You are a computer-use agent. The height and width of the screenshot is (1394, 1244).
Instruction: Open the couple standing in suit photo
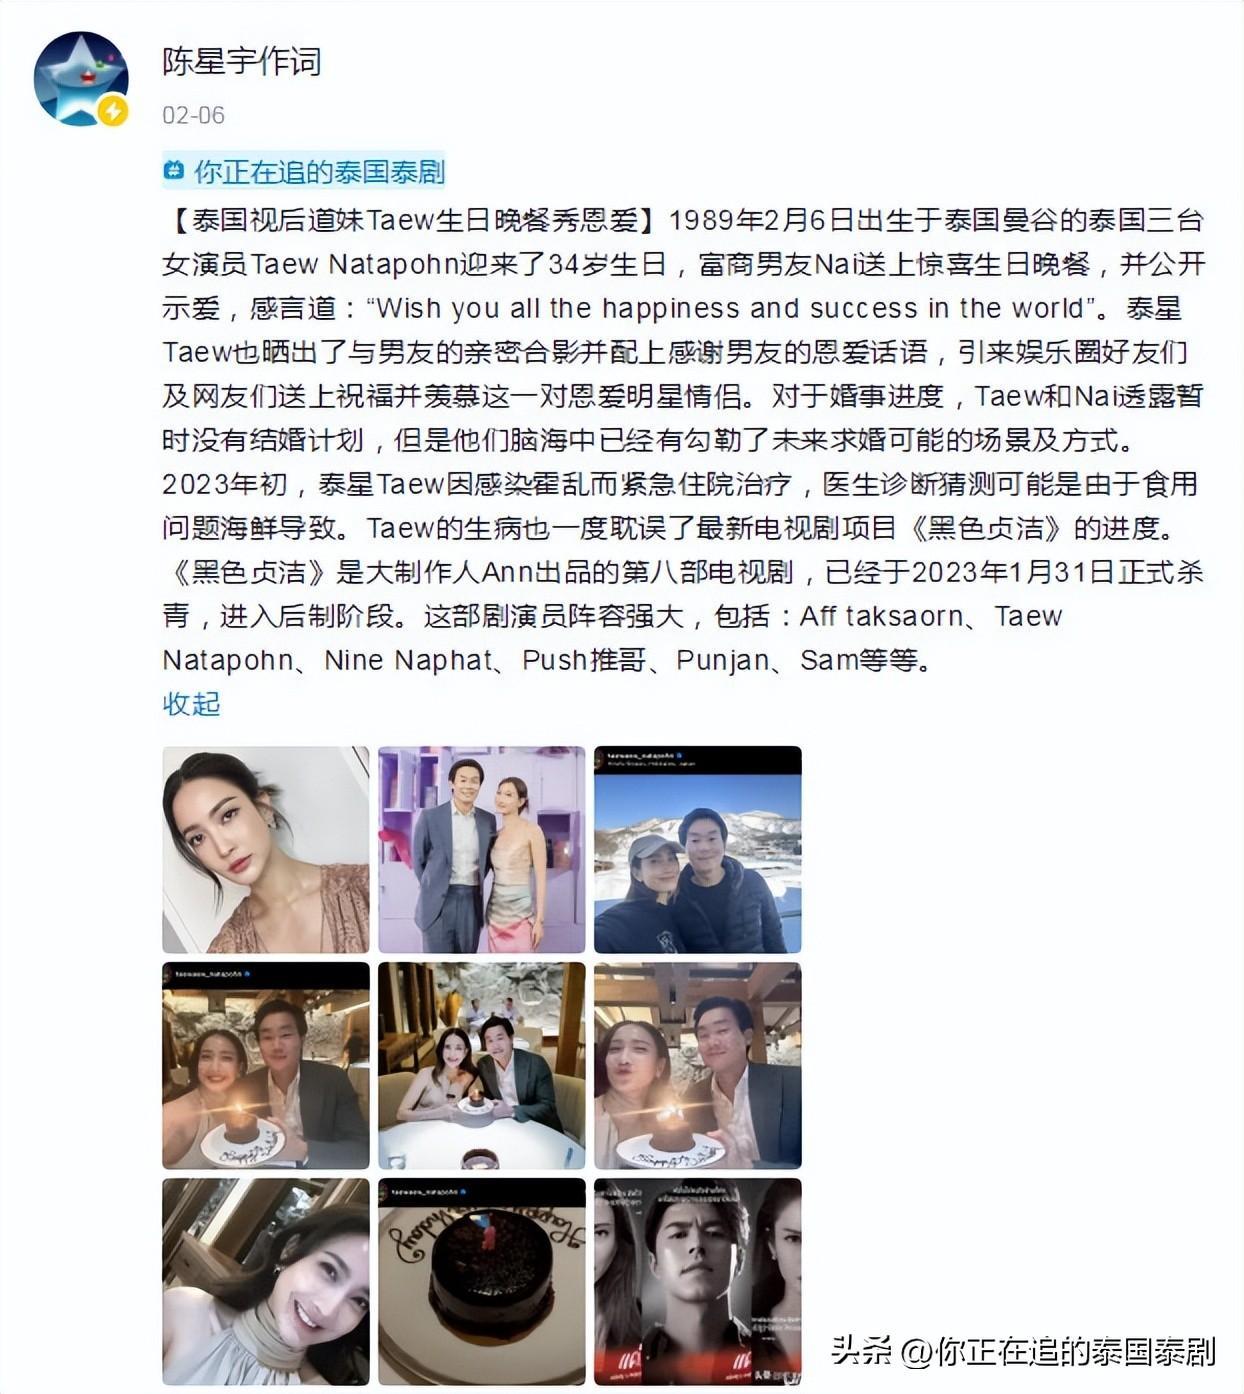pyautogui.click(x=482, y=850)
